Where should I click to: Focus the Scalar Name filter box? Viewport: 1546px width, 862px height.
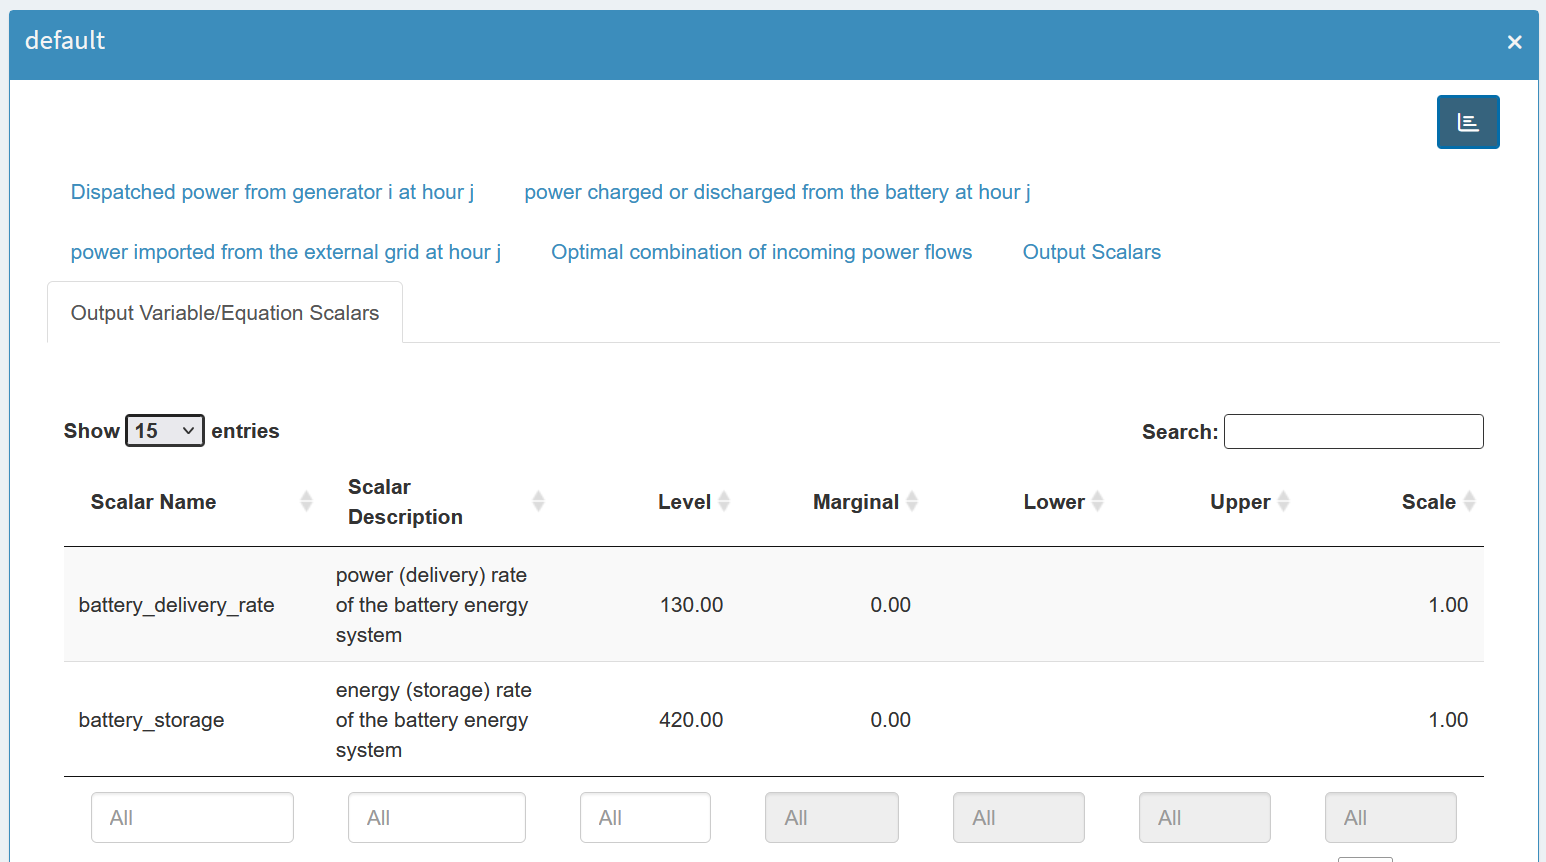coord(192,818)
